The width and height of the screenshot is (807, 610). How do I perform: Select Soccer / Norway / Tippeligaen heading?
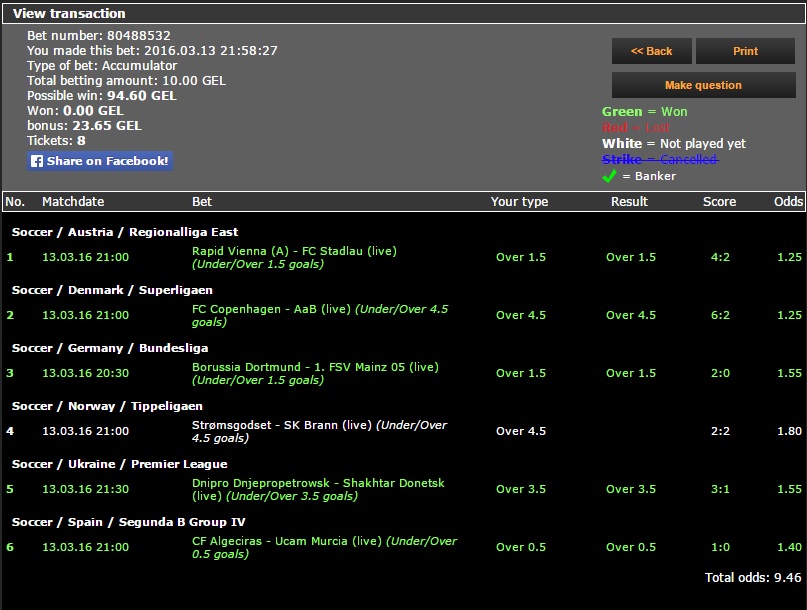(x=107, y=406)
